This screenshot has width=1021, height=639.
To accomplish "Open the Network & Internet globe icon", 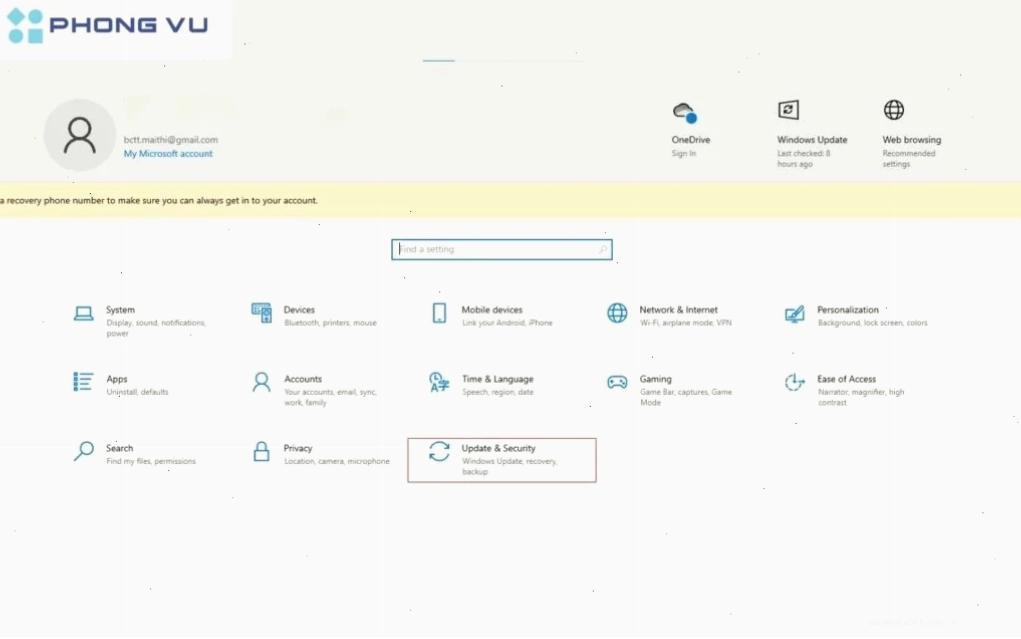I will 617,313.
